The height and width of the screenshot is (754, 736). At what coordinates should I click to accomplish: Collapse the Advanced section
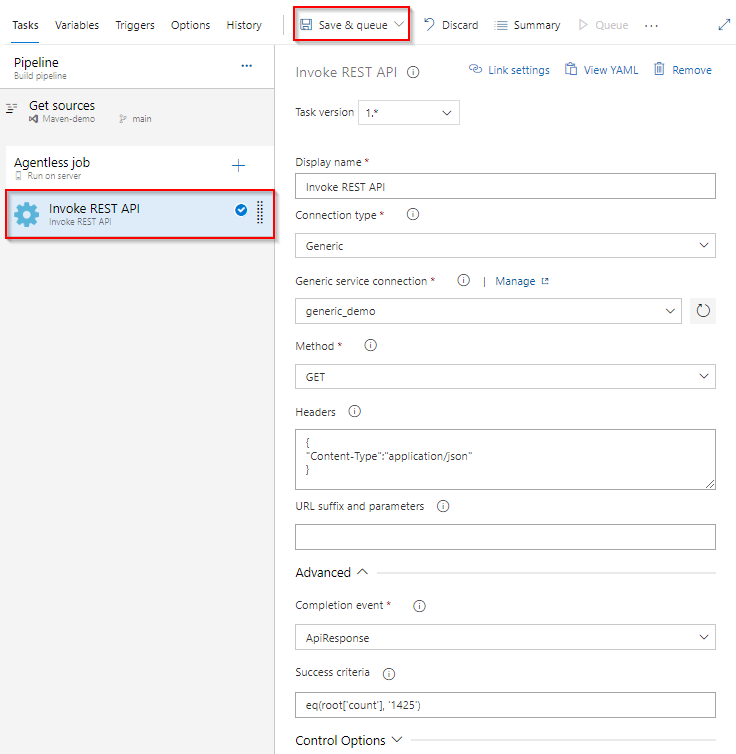[x=332, y=572]
